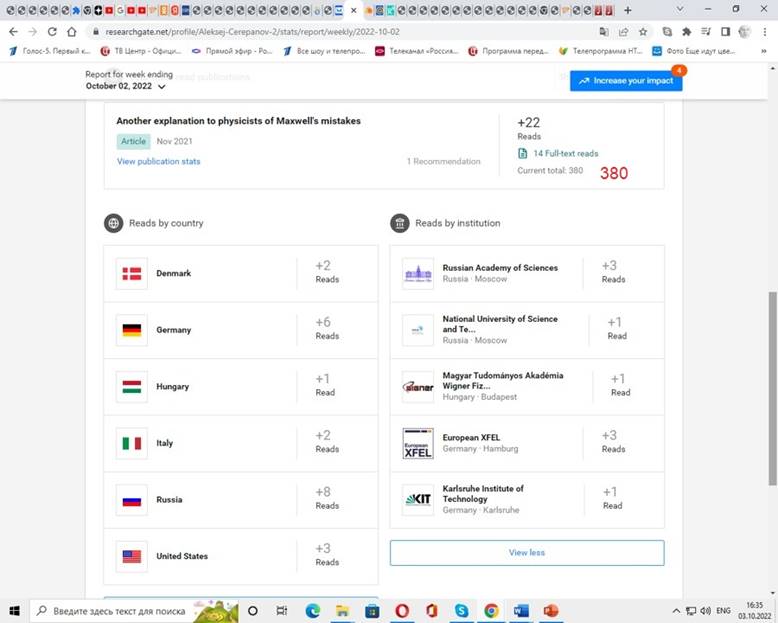Switch to PowerPoint from the taskbar
The height and width of the screenshot is (623, 778).
point(551,611)
